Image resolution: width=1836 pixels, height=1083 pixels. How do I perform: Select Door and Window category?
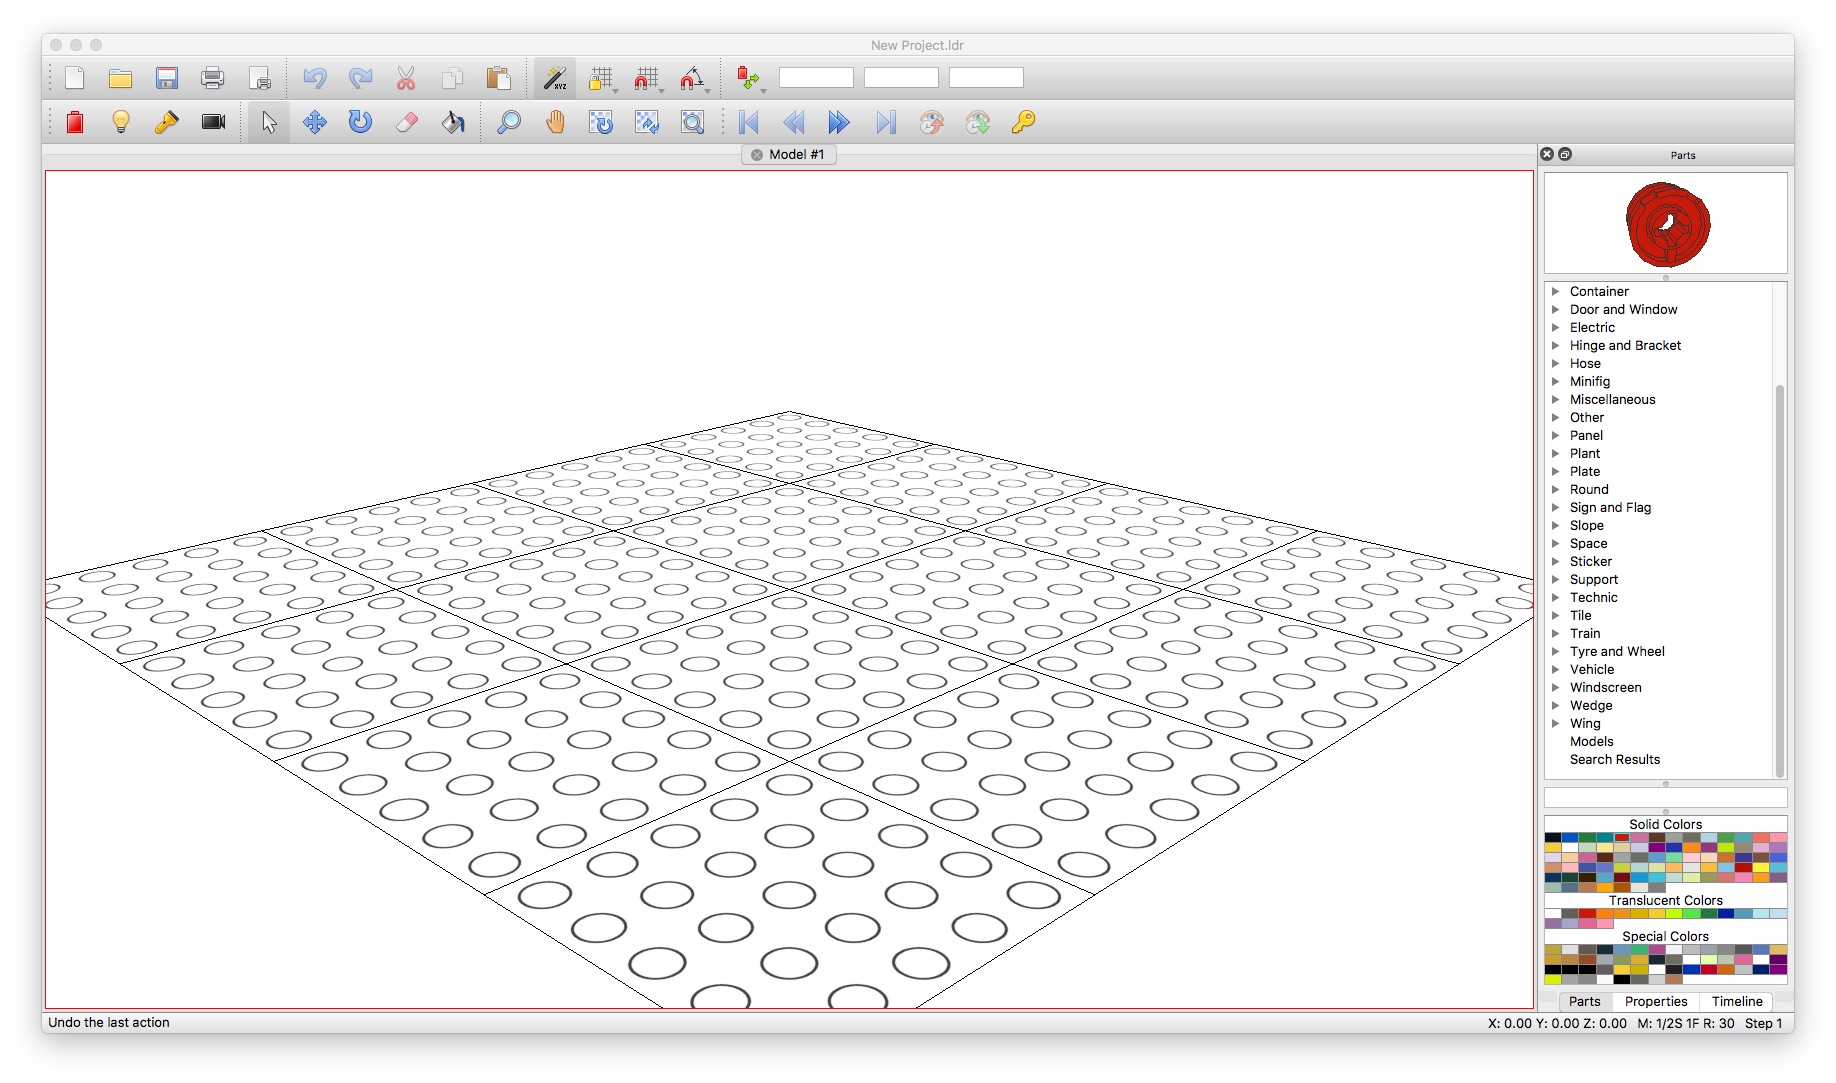tap(1623, 309)
